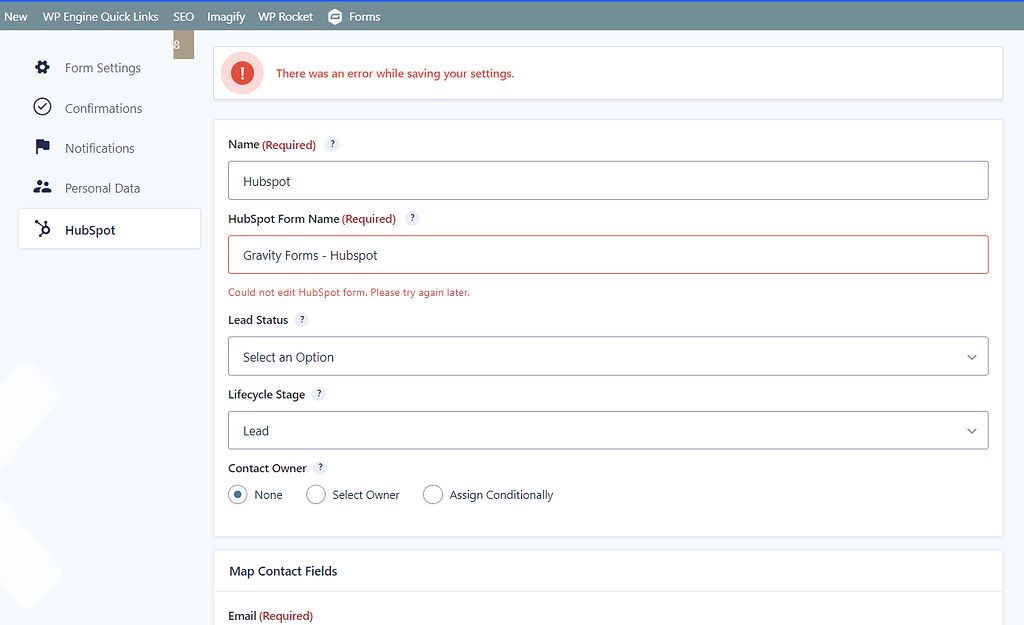Enable Assign Conditionally for contact owner
This screenshot has width=1024, height=625.
coord(433,494)
